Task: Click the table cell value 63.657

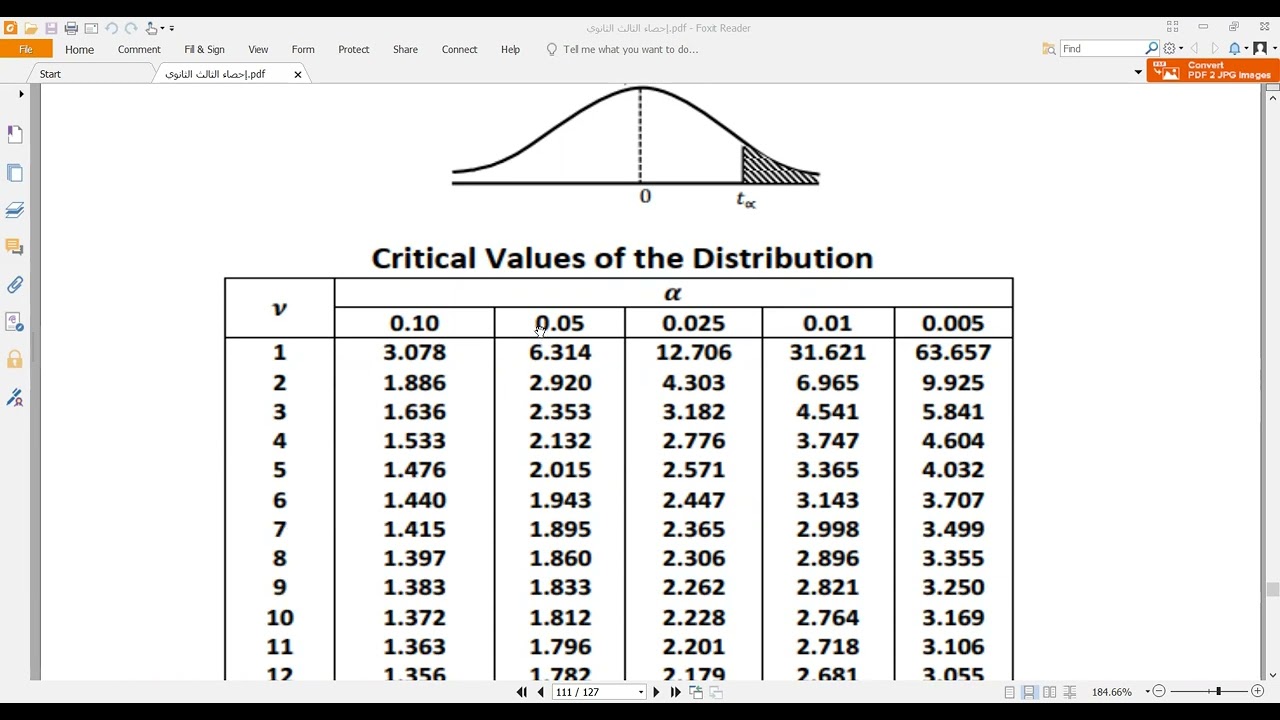Action: (953, 353)
